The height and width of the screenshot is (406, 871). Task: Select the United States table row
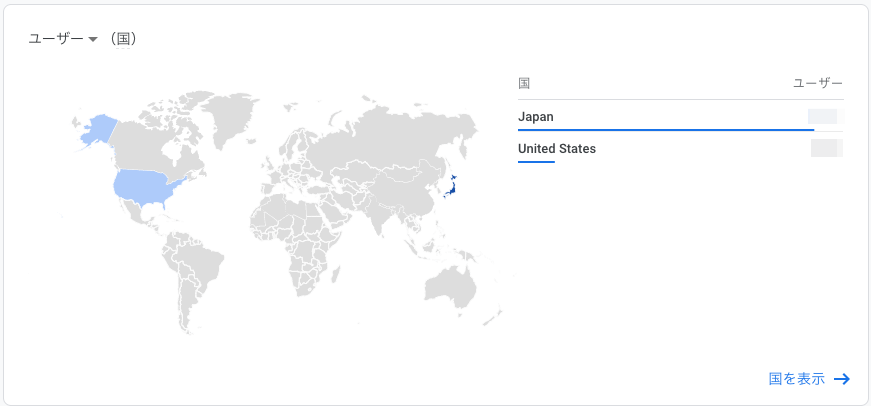[x=680, y=148]
